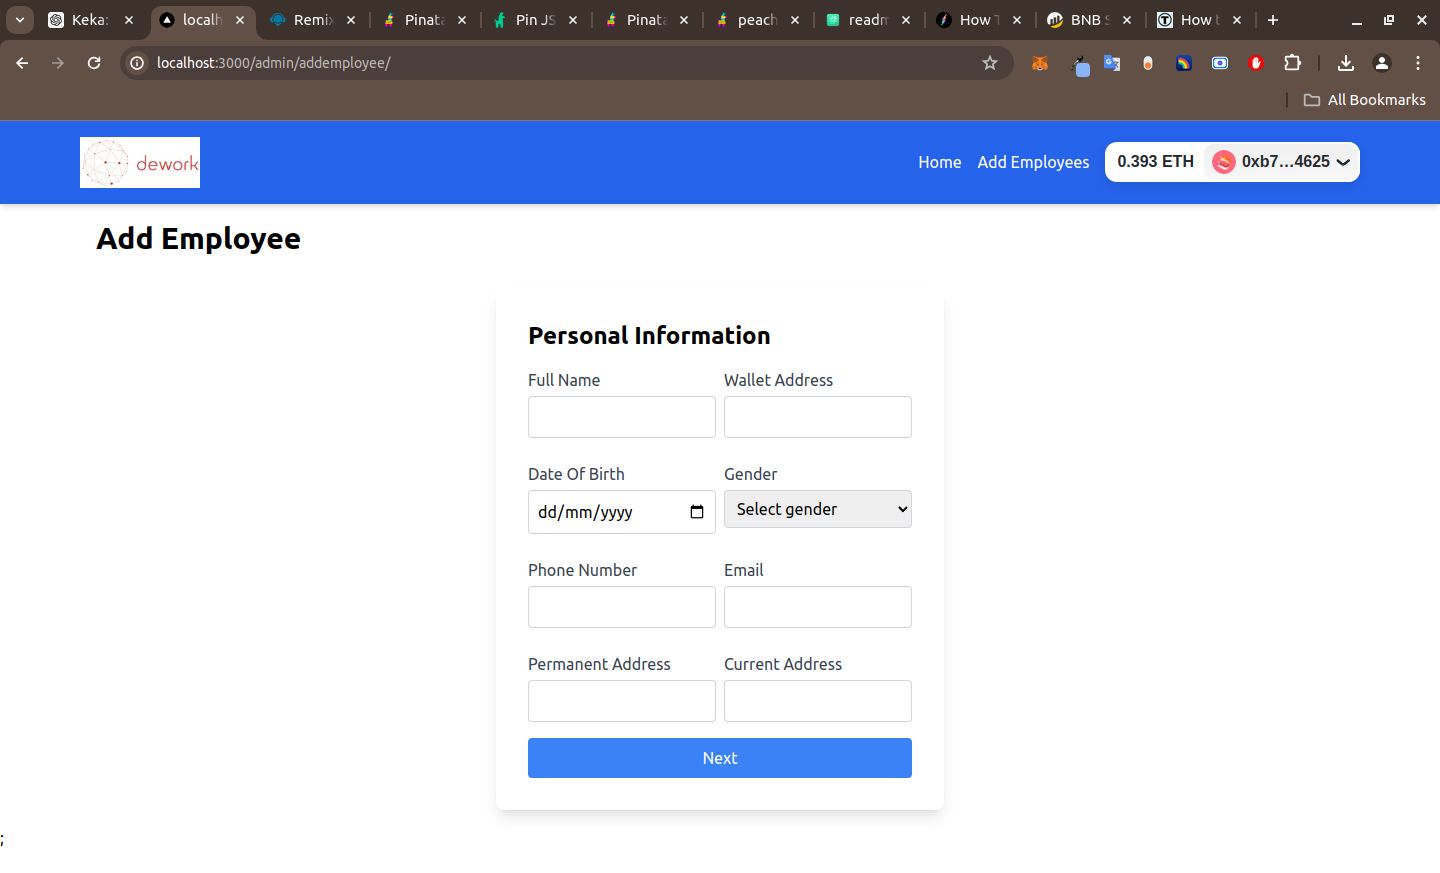Viewport: 1440px width, 873px height.
Task: Open the All Bookmarks folder
Action: [x=1365, y=100]
